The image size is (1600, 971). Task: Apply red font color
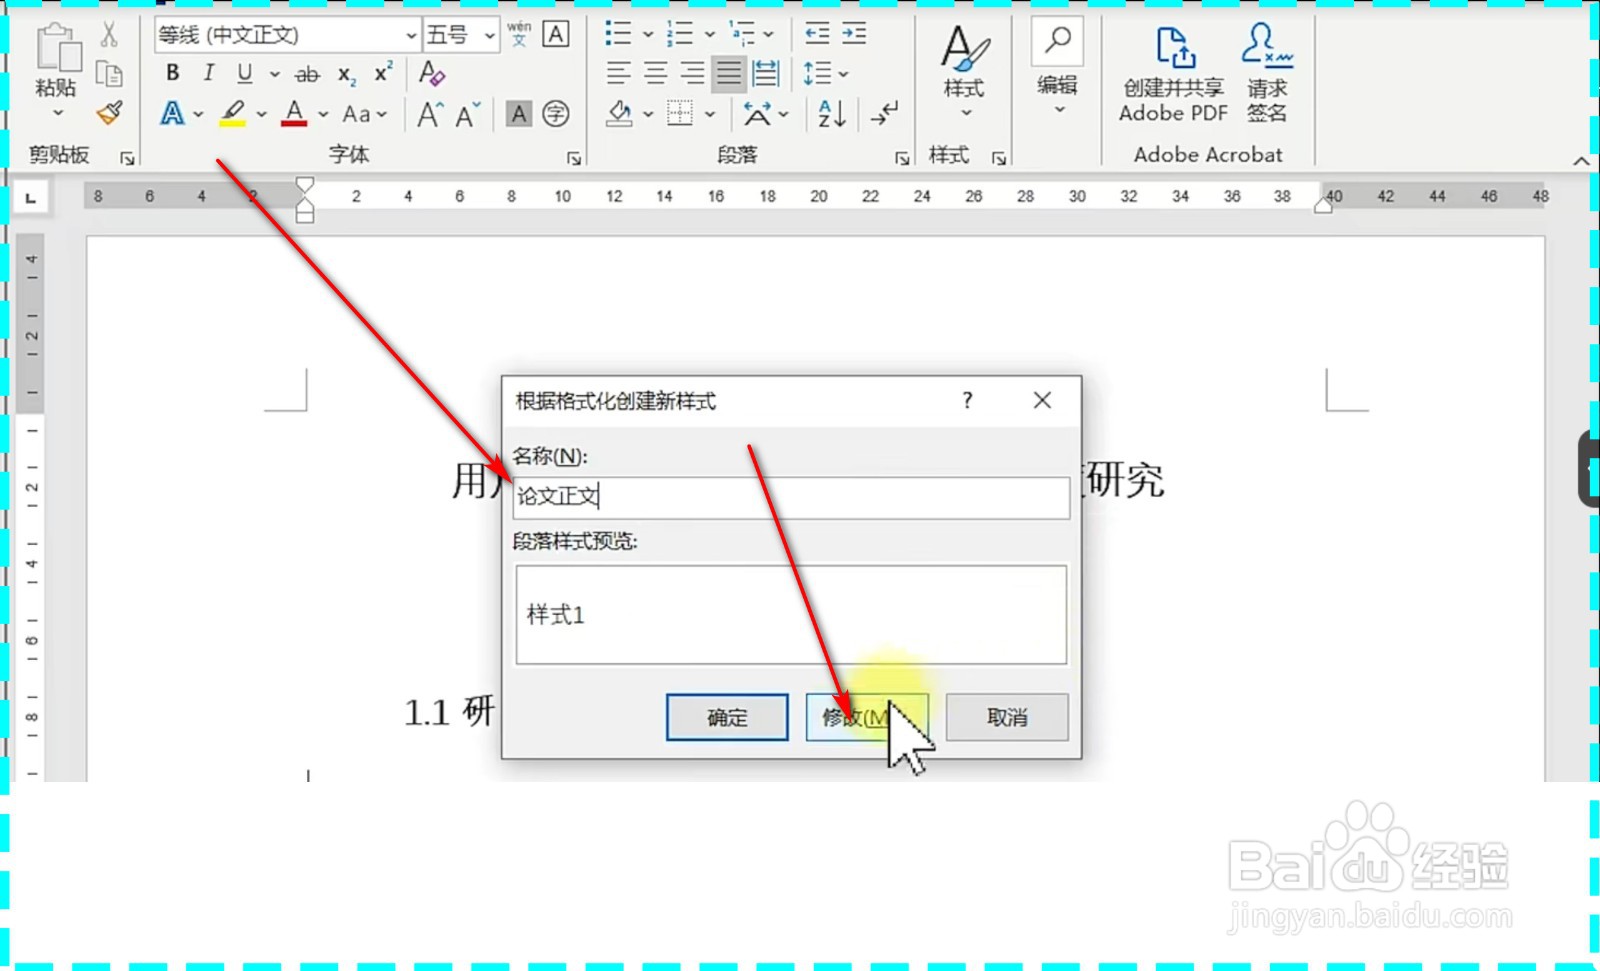point(294,113)
